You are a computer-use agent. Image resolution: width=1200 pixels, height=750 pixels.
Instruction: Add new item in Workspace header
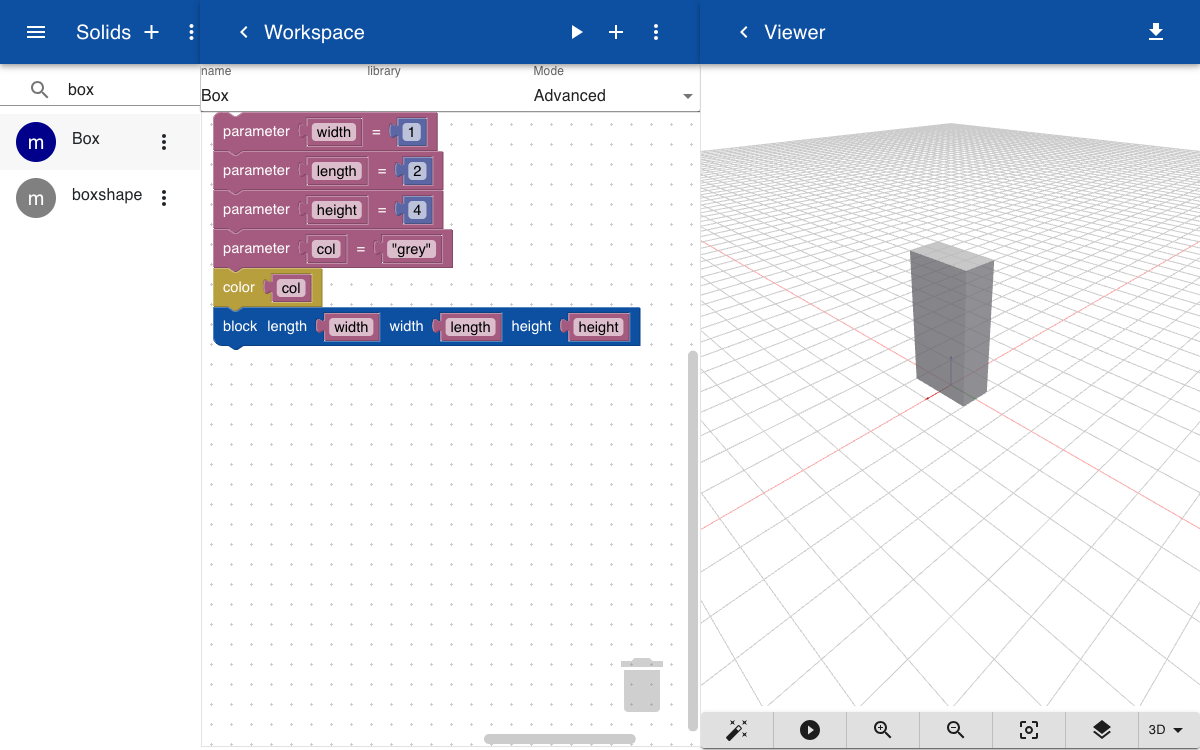[x=616, y=32]
